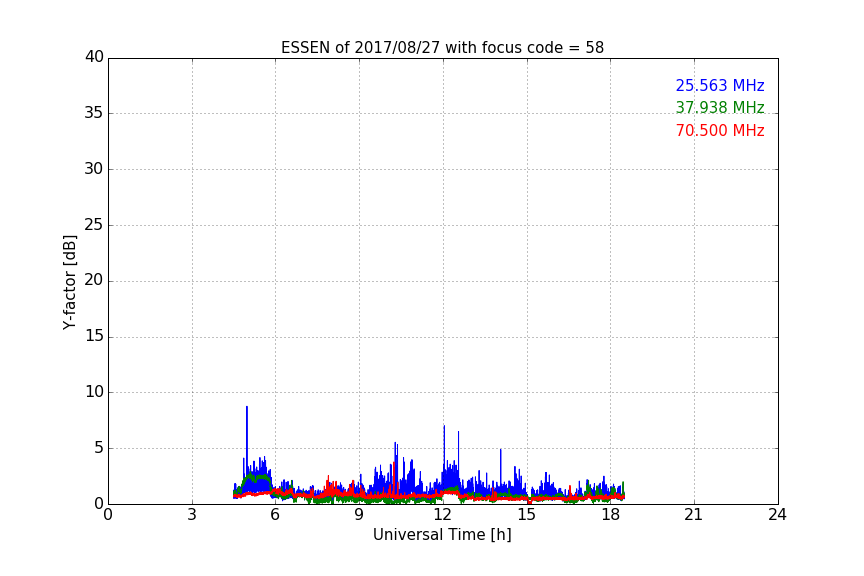The width and height of the screenshot is (864, 576).
Task: Click the x-axis tick label '18'
Action: click(x=610, y=515)
